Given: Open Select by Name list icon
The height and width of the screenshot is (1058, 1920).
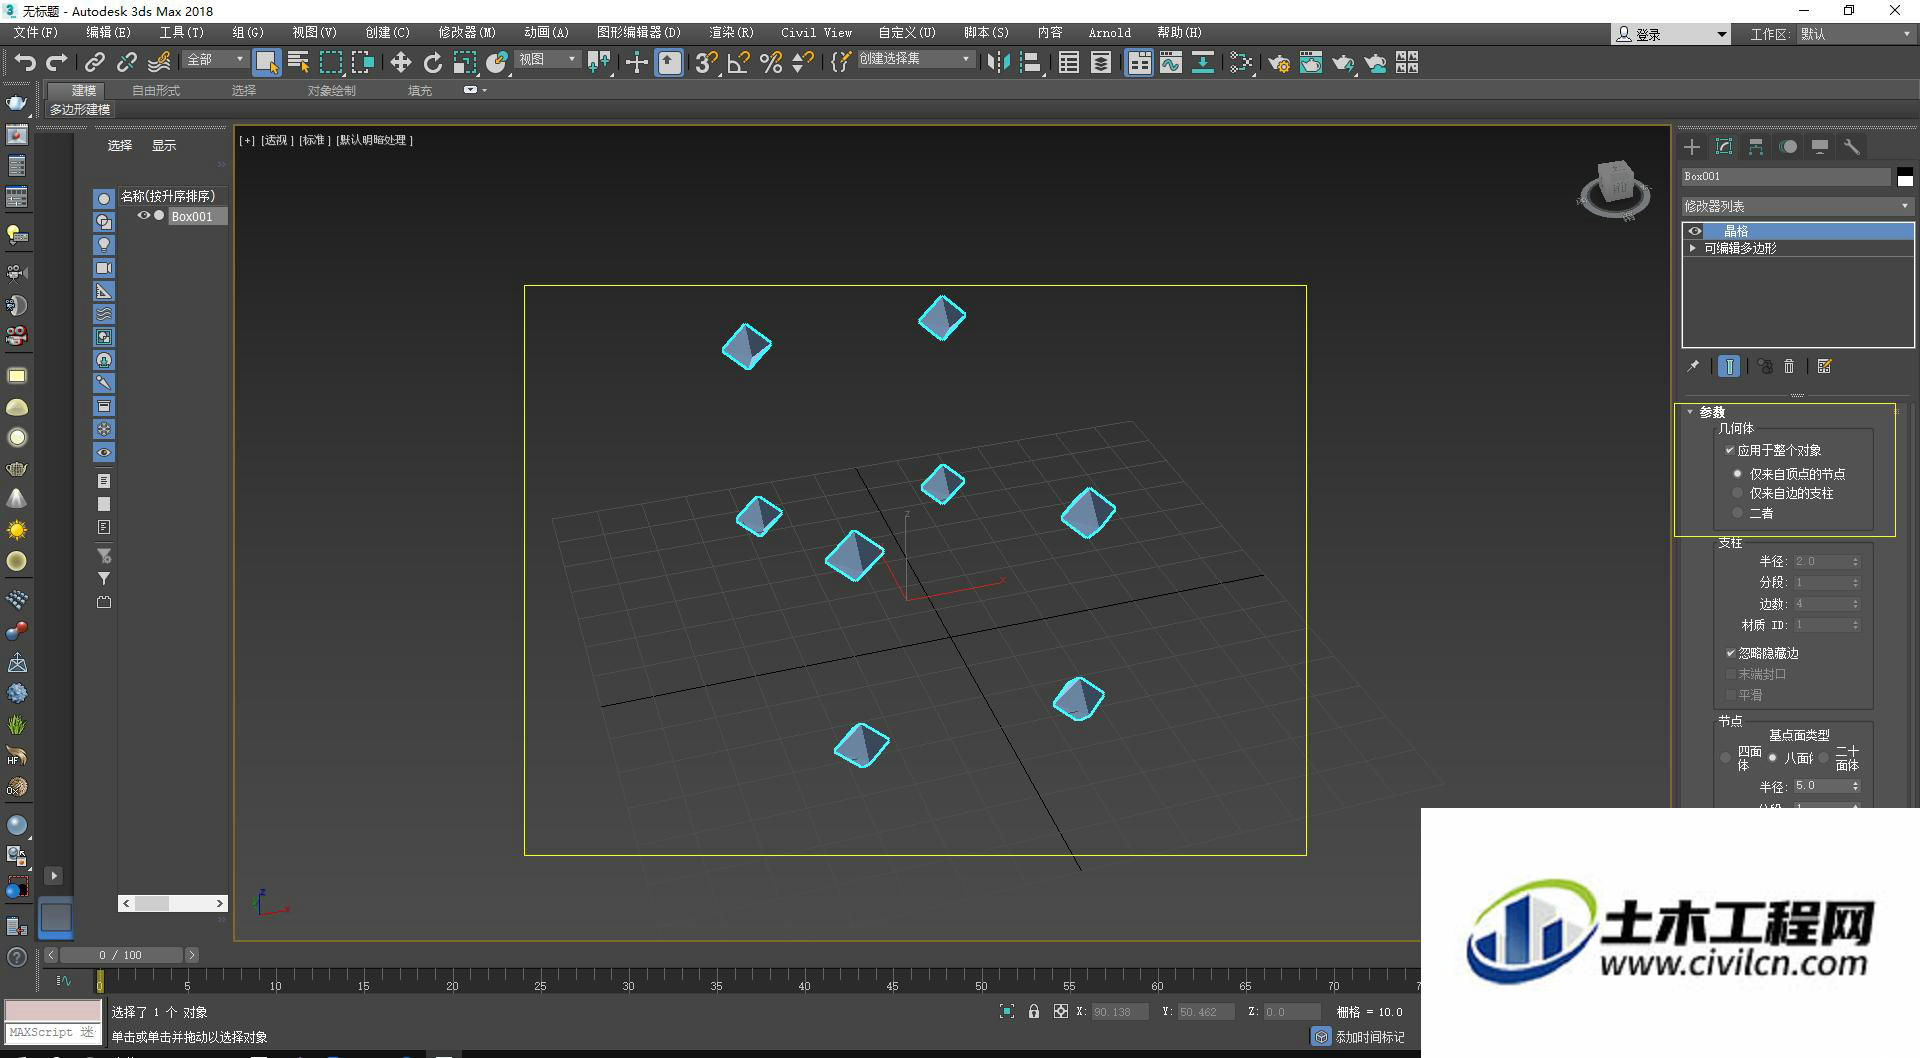Looking at the screenshot, I should click(298, 62).
